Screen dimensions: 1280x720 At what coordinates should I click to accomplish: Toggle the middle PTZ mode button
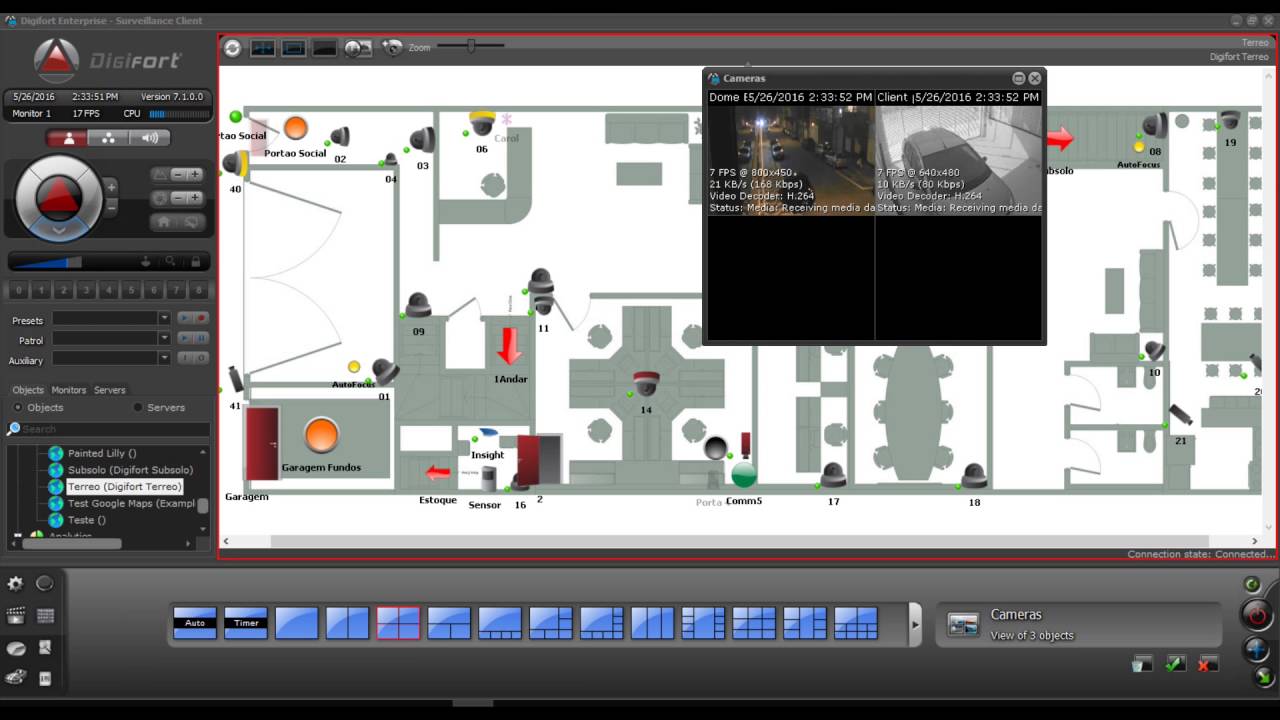pyautogui.click(x=108, y=138)
